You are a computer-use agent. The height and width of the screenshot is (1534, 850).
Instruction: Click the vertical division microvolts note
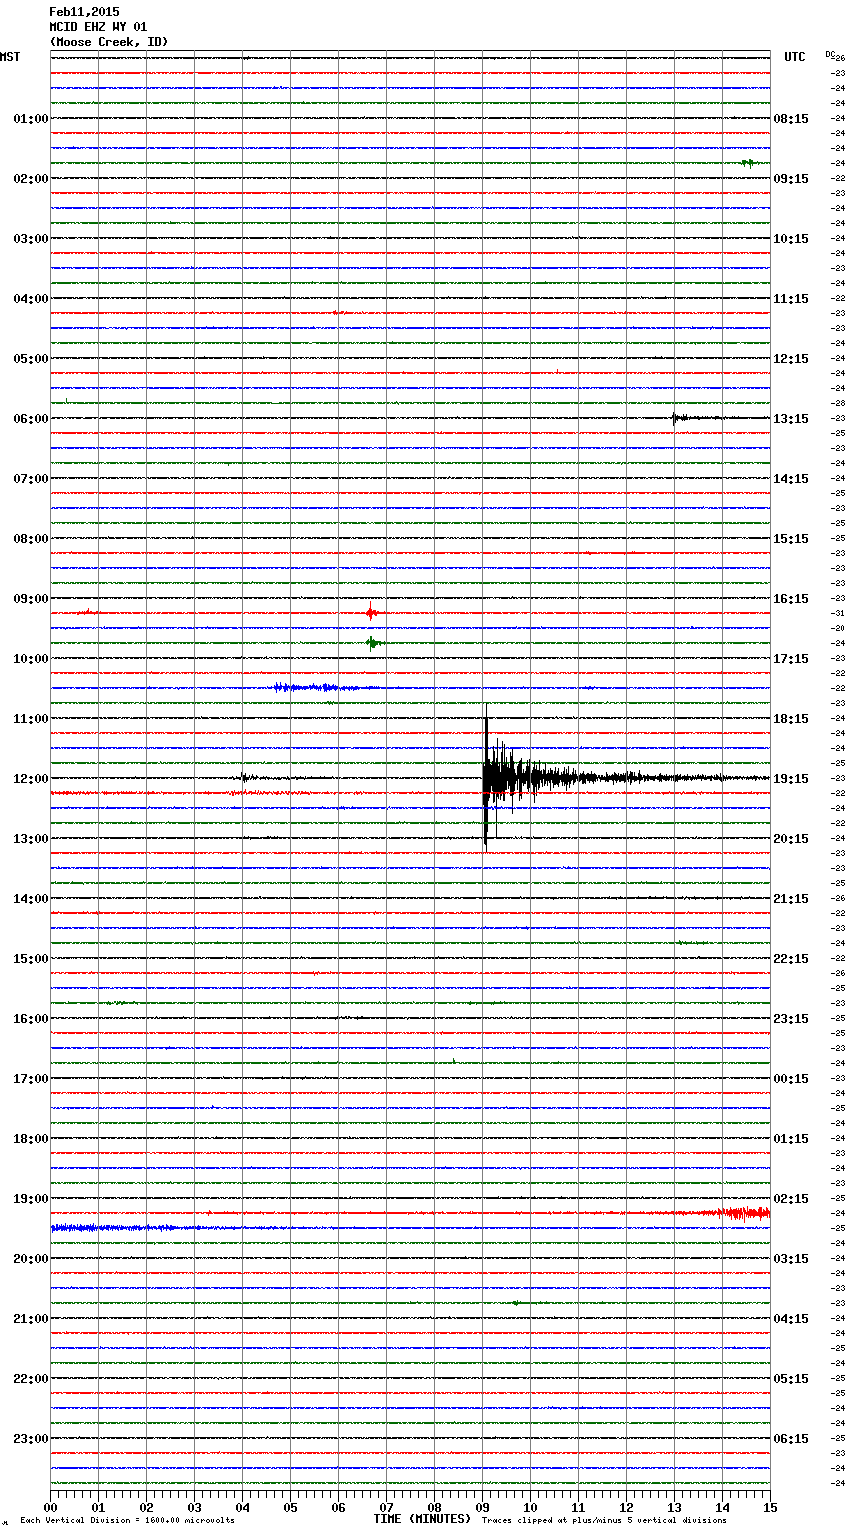127,1520
